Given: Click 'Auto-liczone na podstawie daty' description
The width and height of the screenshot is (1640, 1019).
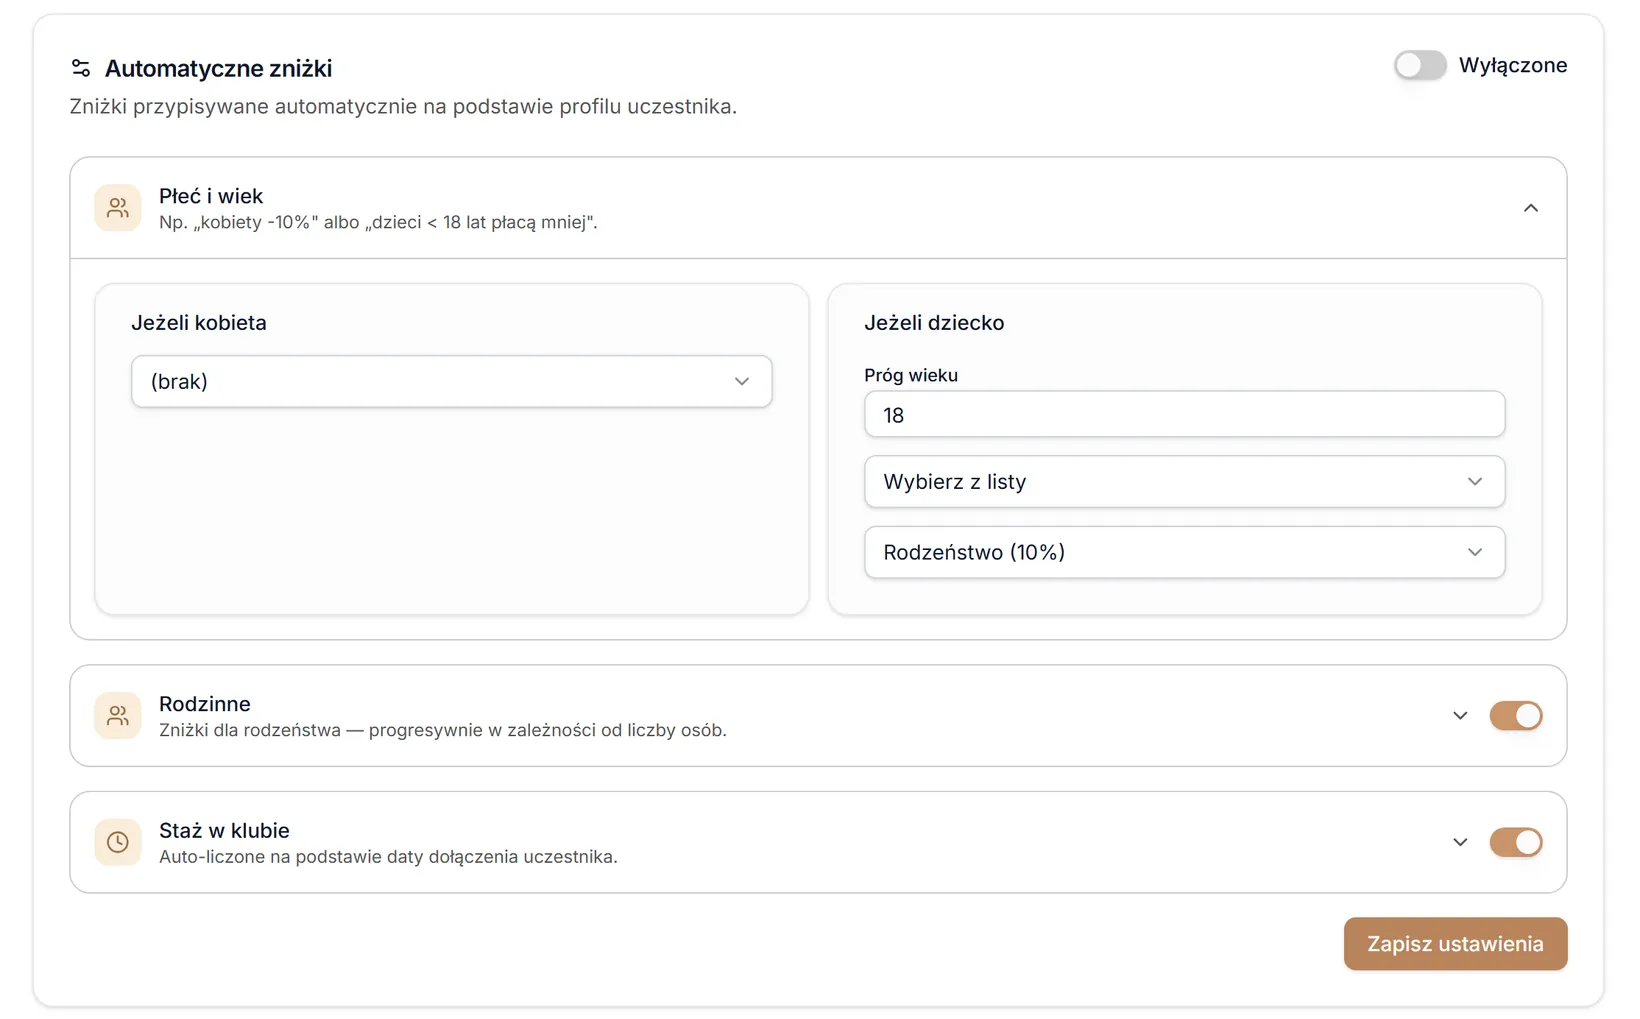Looking at the screenshot, I should [388, 856].
